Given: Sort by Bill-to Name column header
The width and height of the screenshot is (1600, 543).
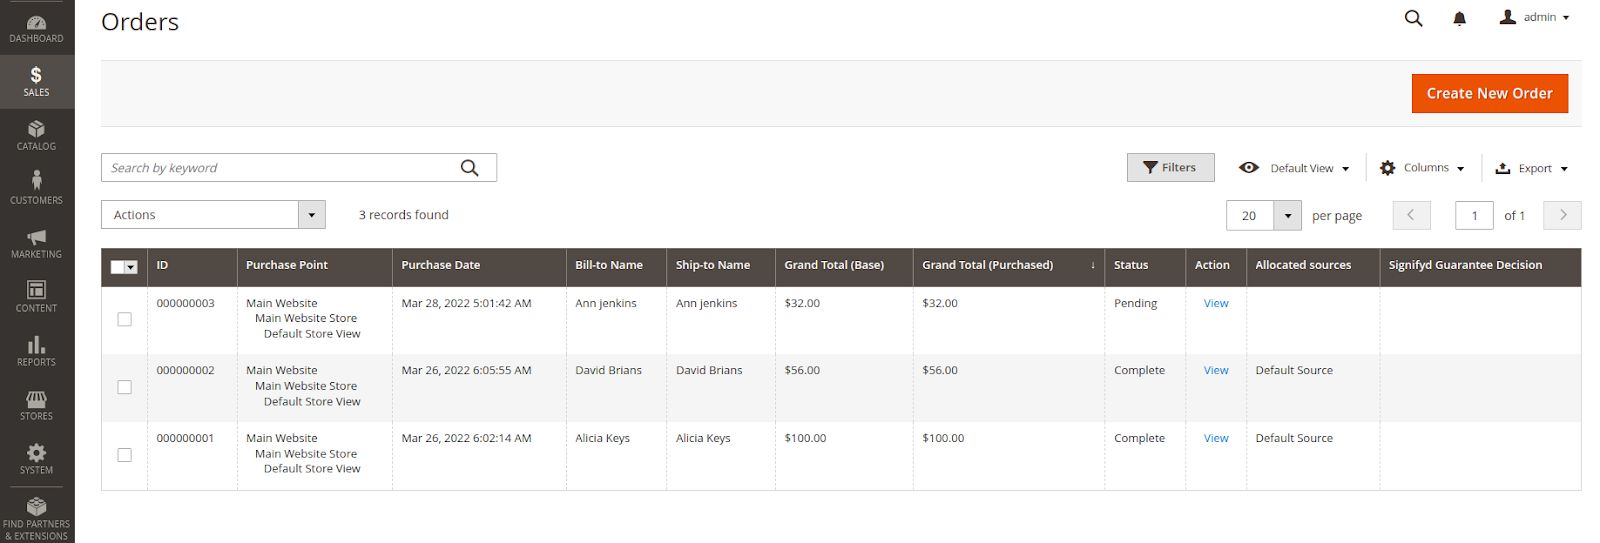Looking at the screenshot, I should pyautogui.click(x=616, y=265).
